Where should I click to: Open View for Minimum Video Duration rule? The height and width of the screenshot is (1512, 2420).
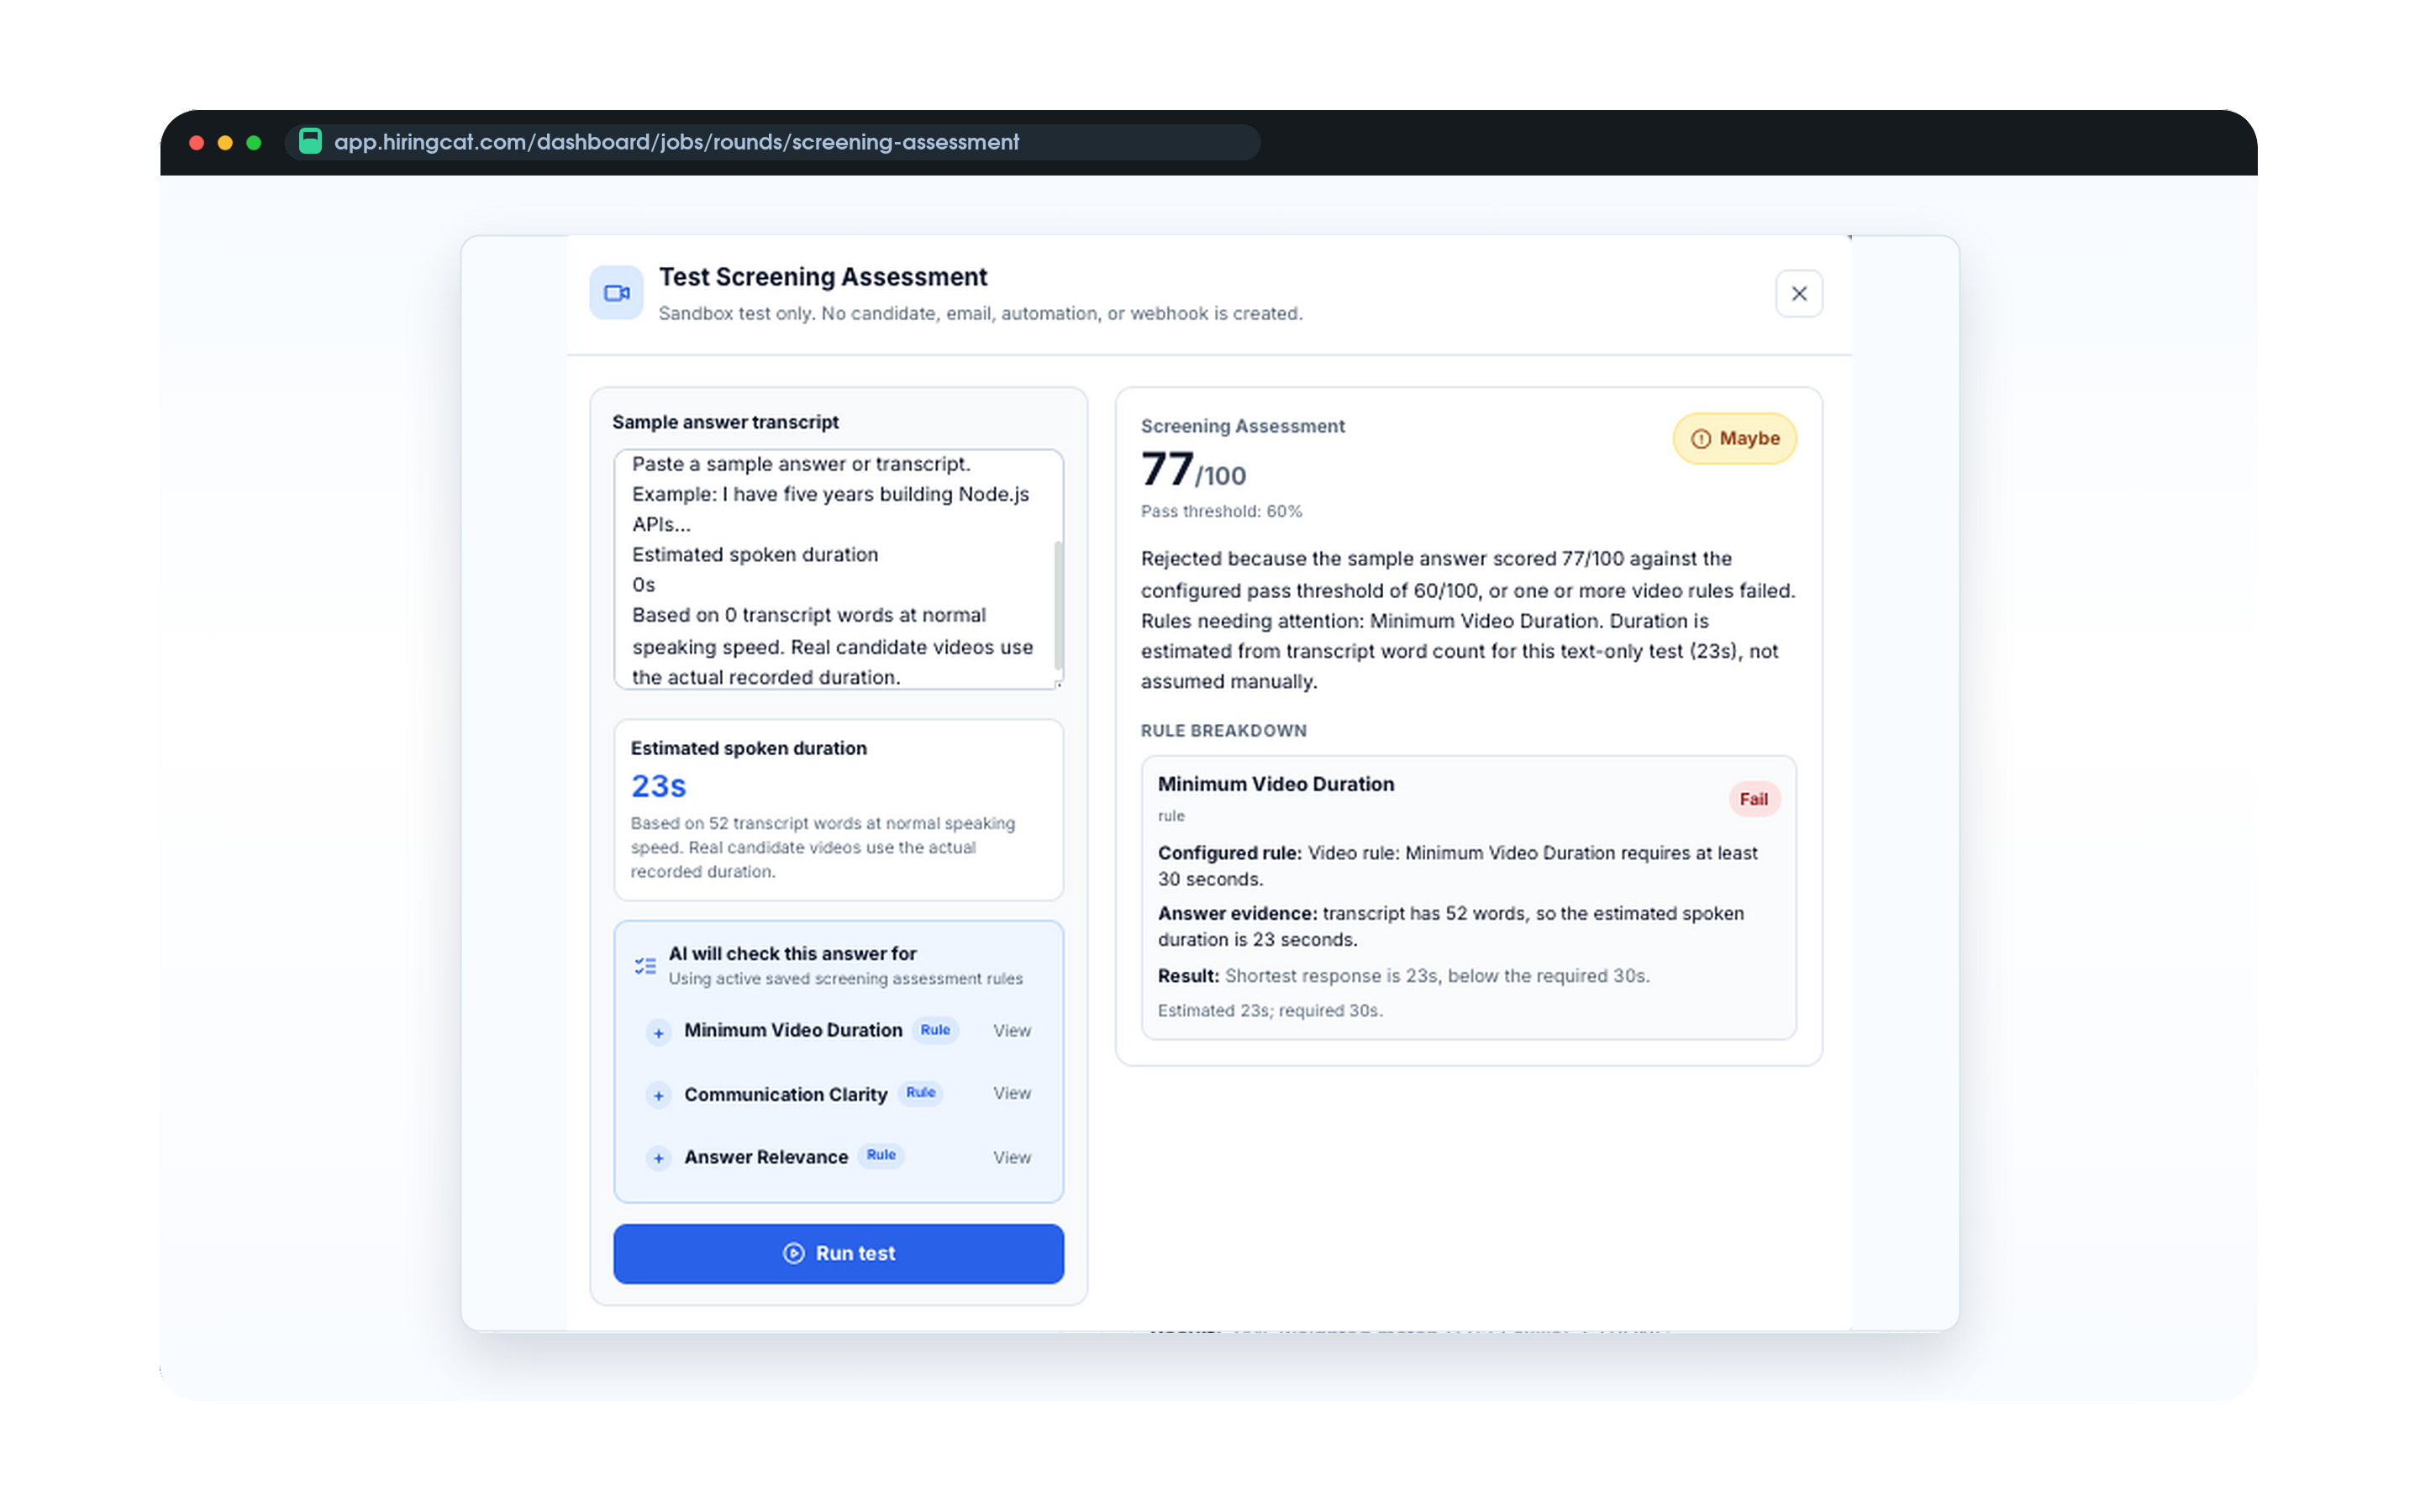(1012, 1030)
